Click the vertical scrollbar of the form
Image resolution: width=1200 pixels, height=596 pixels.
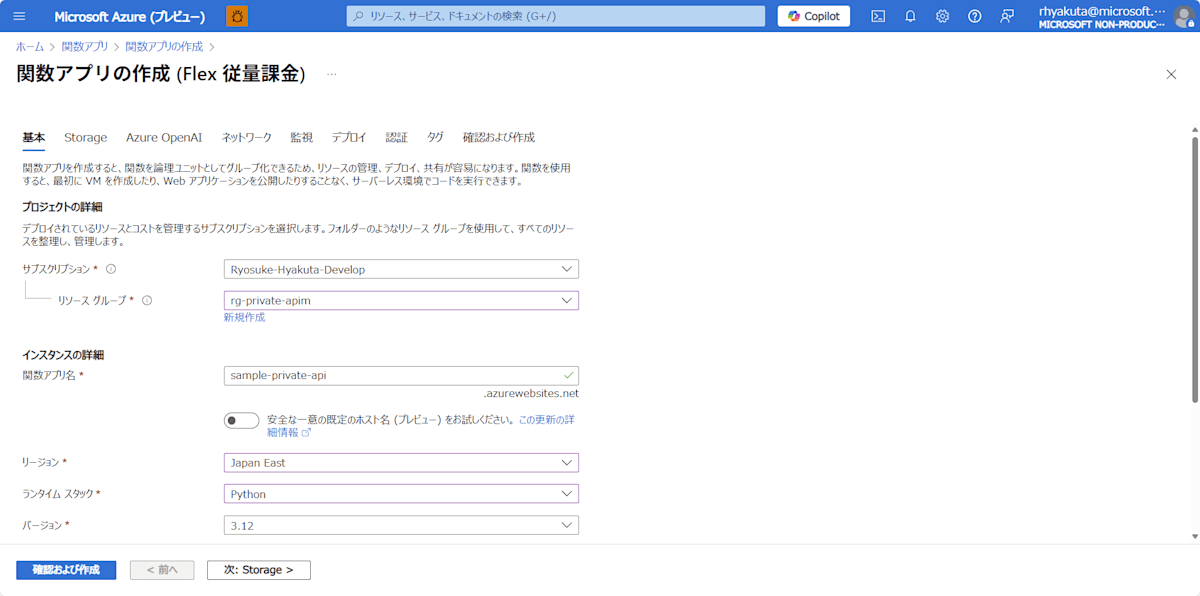coord(1194,270)
